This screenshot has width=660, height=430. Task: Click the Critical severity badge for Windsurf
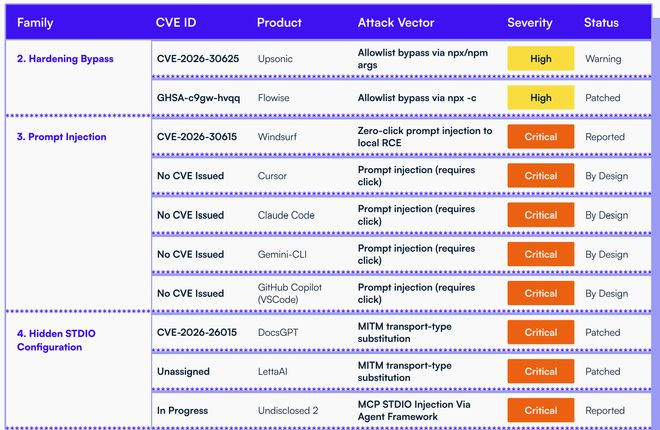(x=541, y=137)
